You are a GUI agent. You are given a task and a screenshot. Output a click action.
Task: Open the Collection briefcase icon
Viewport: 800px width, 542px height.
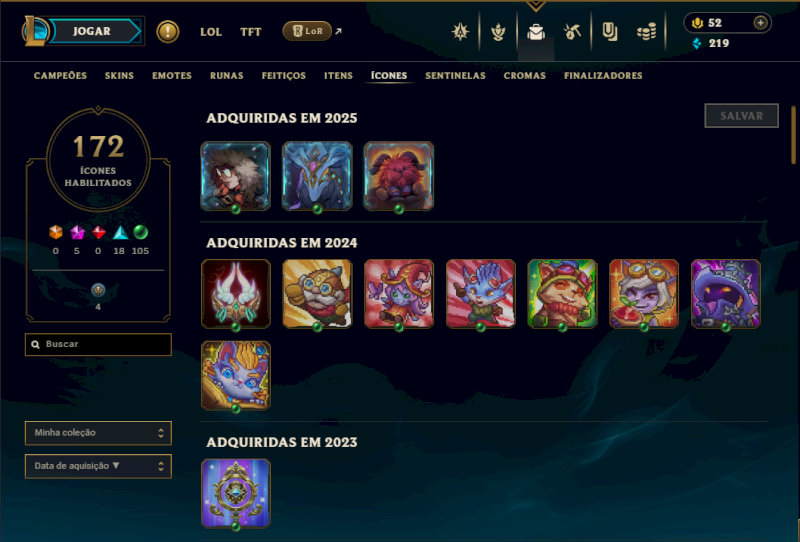click(x=536, y=32)
